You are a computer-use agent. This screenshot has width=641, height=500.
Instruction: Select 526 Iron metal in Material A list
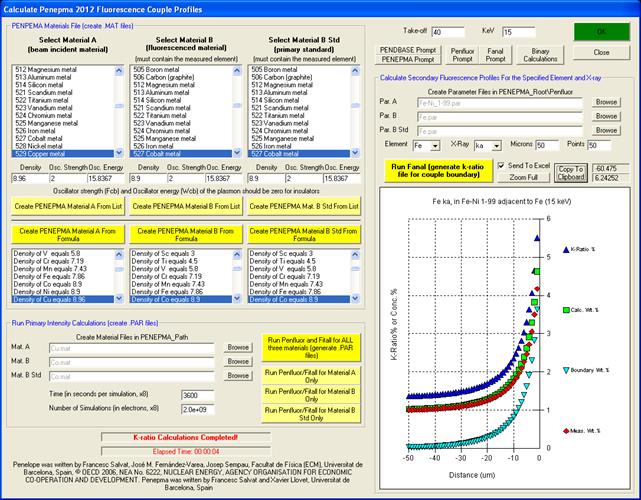63,131
